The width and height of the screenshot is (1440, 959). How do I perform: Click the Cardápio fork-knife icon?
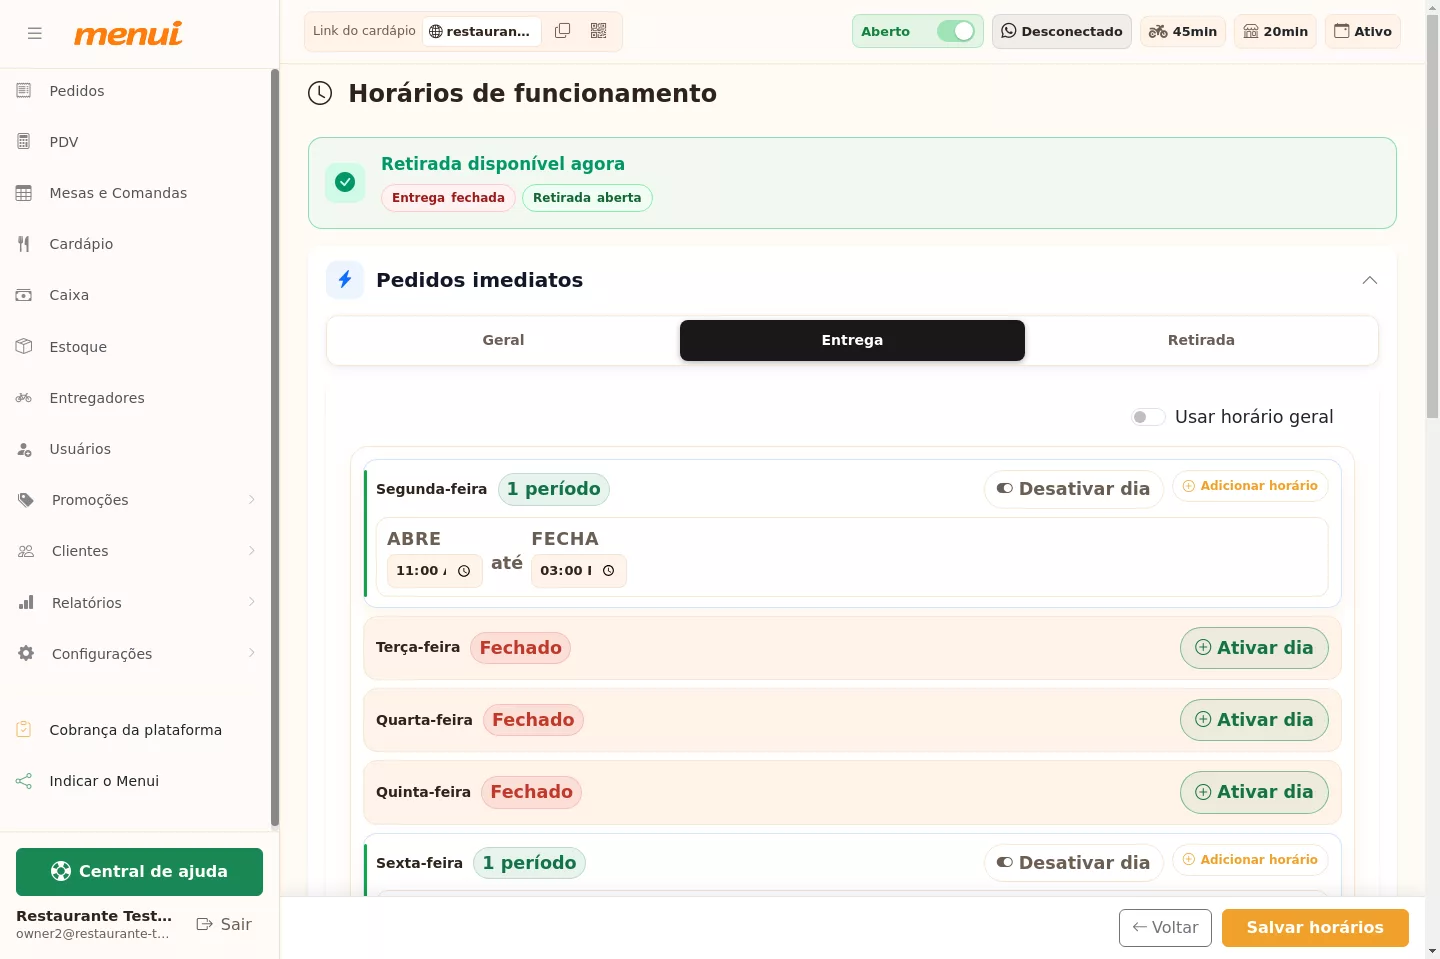tap(24, 244)
